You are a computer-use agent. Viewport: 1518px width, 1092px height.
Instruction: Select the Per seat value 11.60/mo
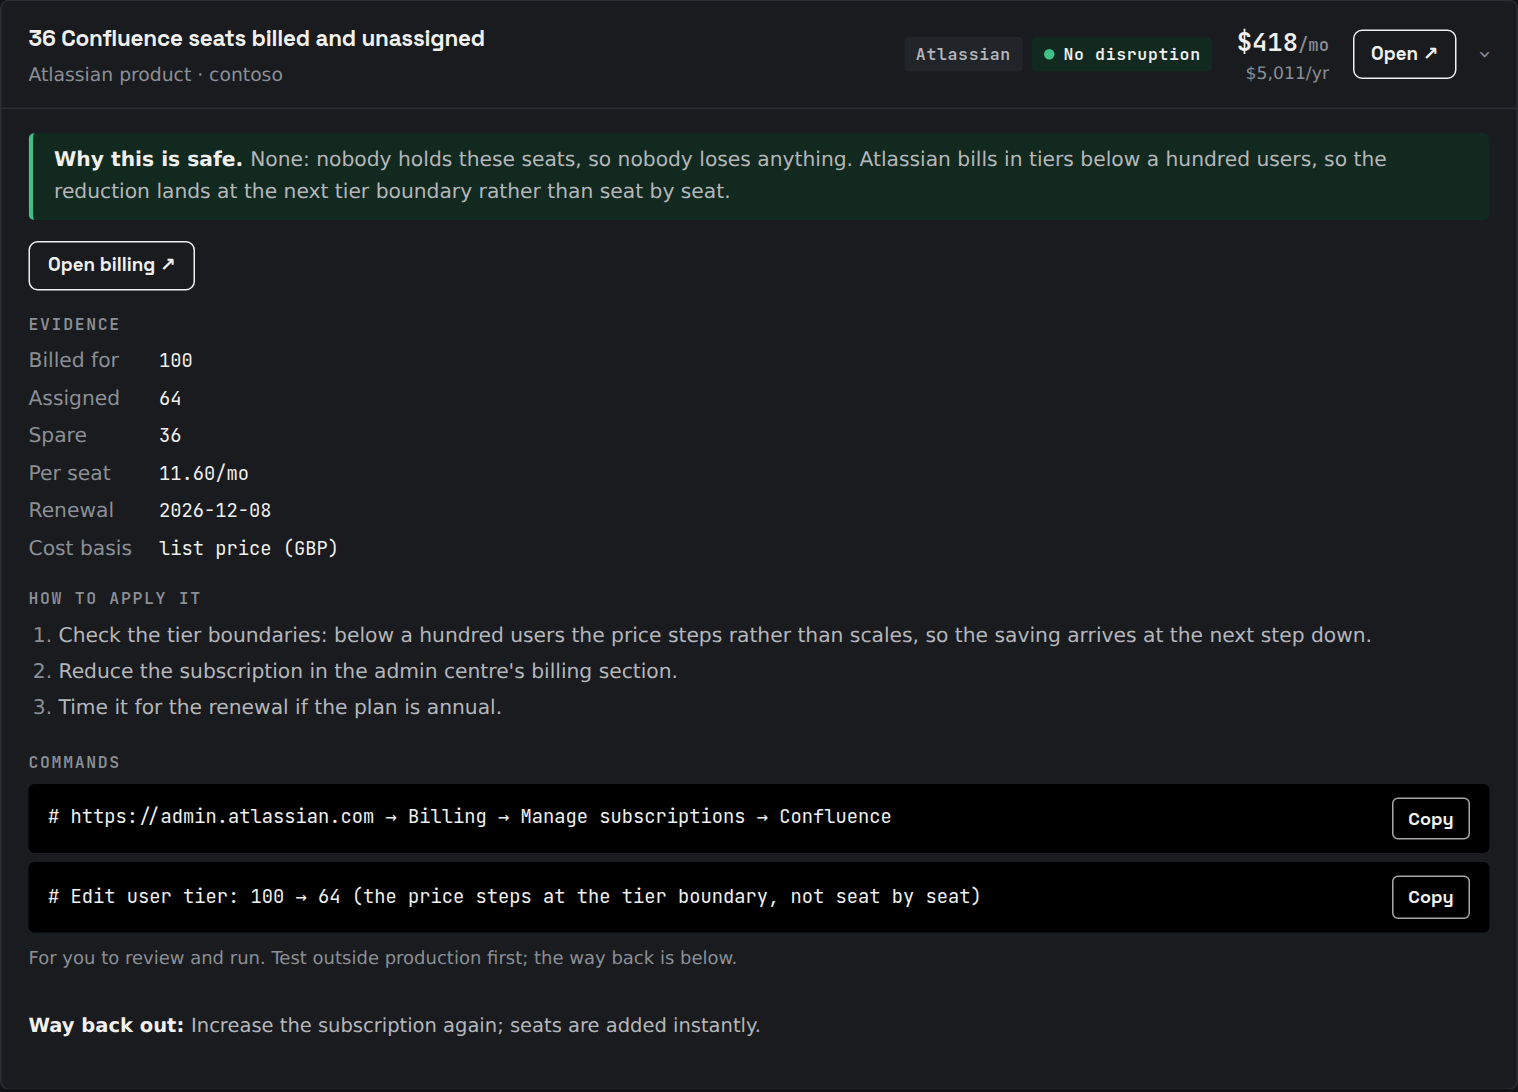click(204, 474)
